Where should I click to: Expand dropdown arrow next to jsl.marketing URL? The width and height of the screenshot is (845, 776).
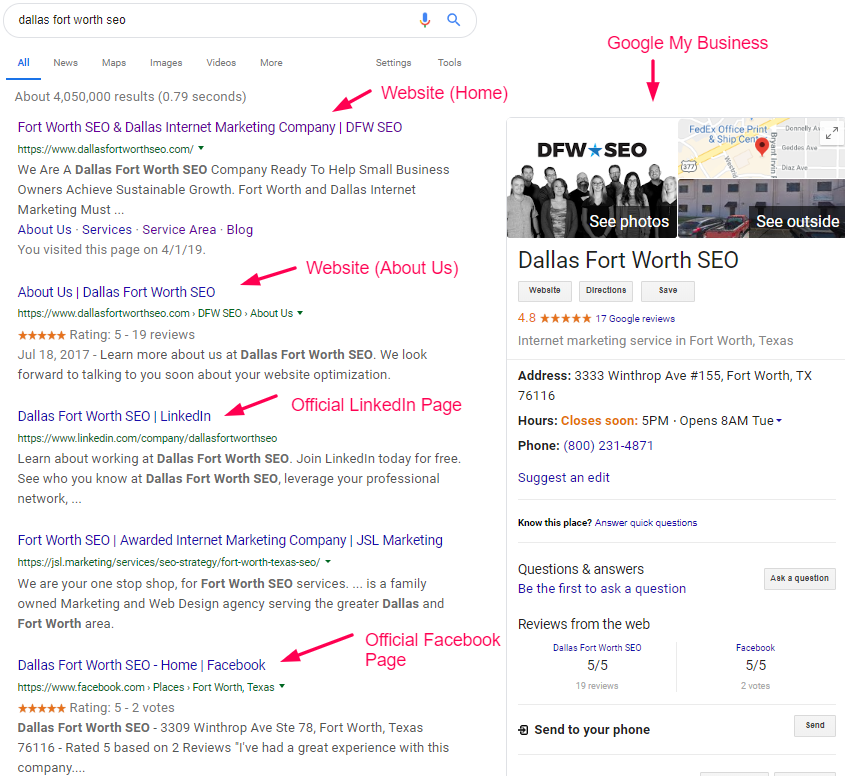pos(328,562)
